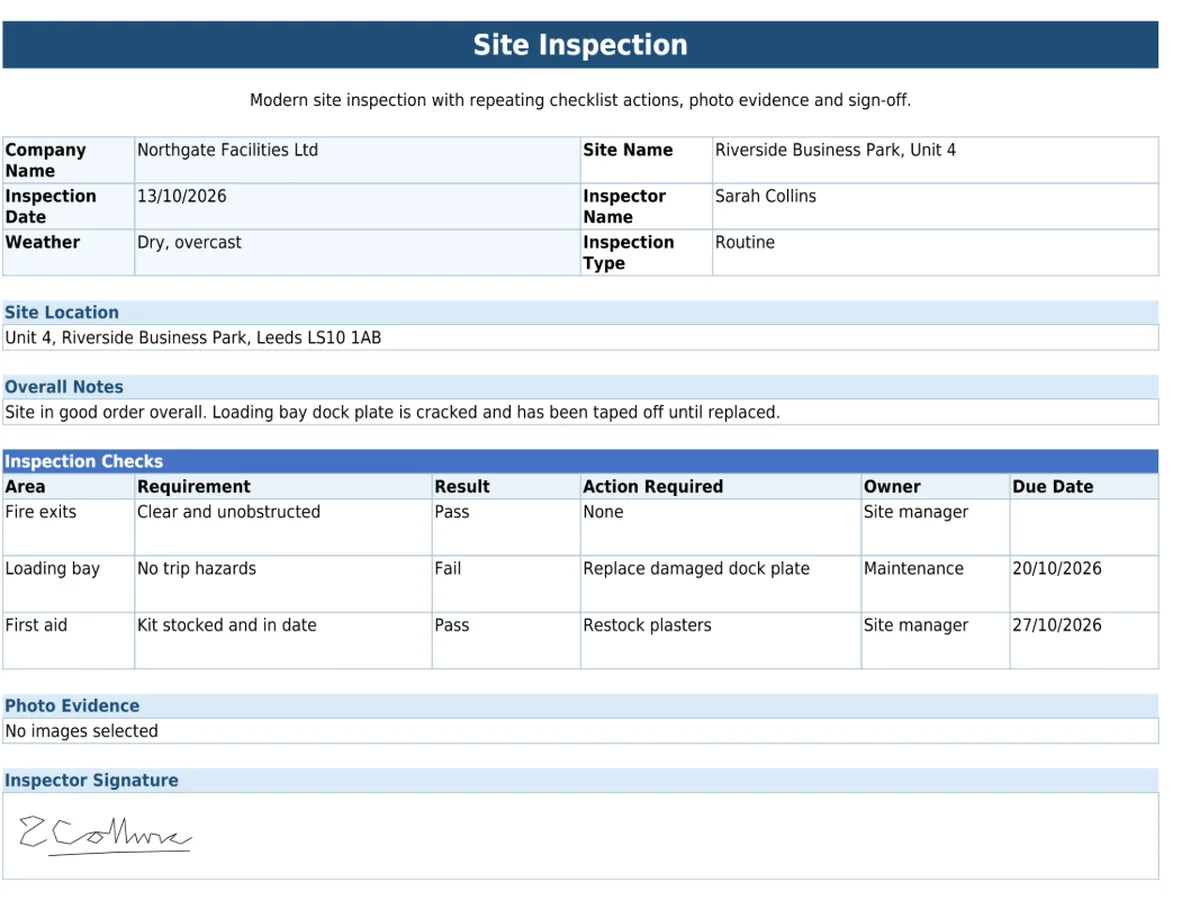This screenshot has height=900, width=1200.
Task: Select Replace damaged dock plate action
Action: point(721,584)
